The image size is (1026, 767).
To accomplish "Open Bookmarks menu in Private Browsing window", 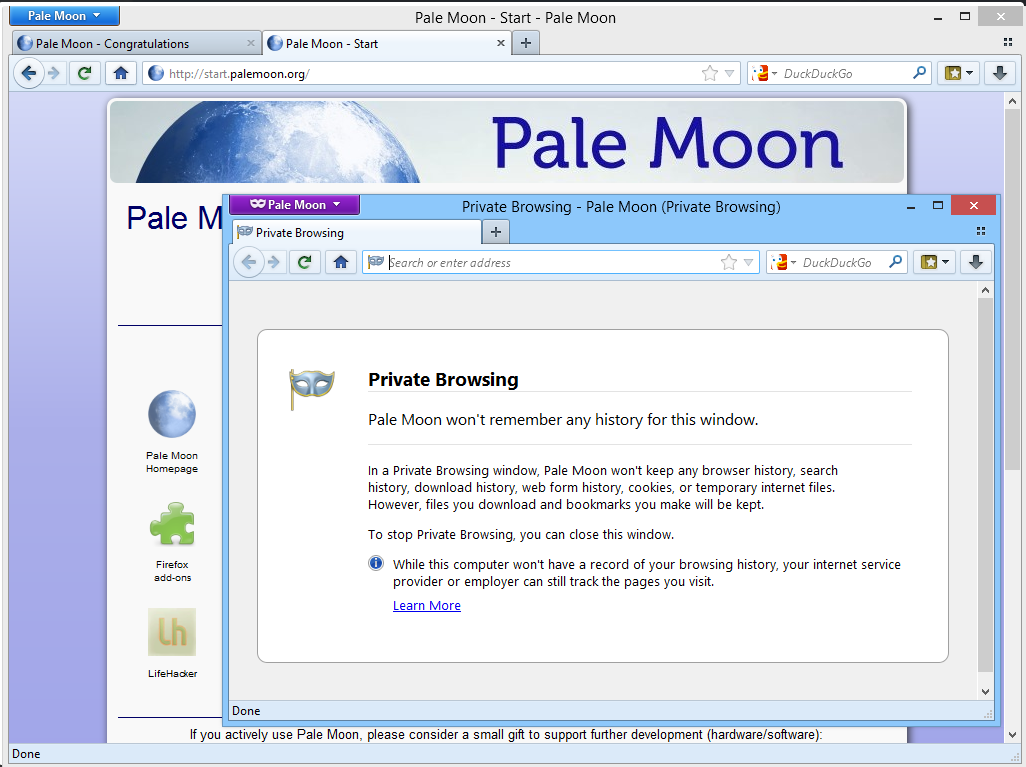I will [934, 262].
